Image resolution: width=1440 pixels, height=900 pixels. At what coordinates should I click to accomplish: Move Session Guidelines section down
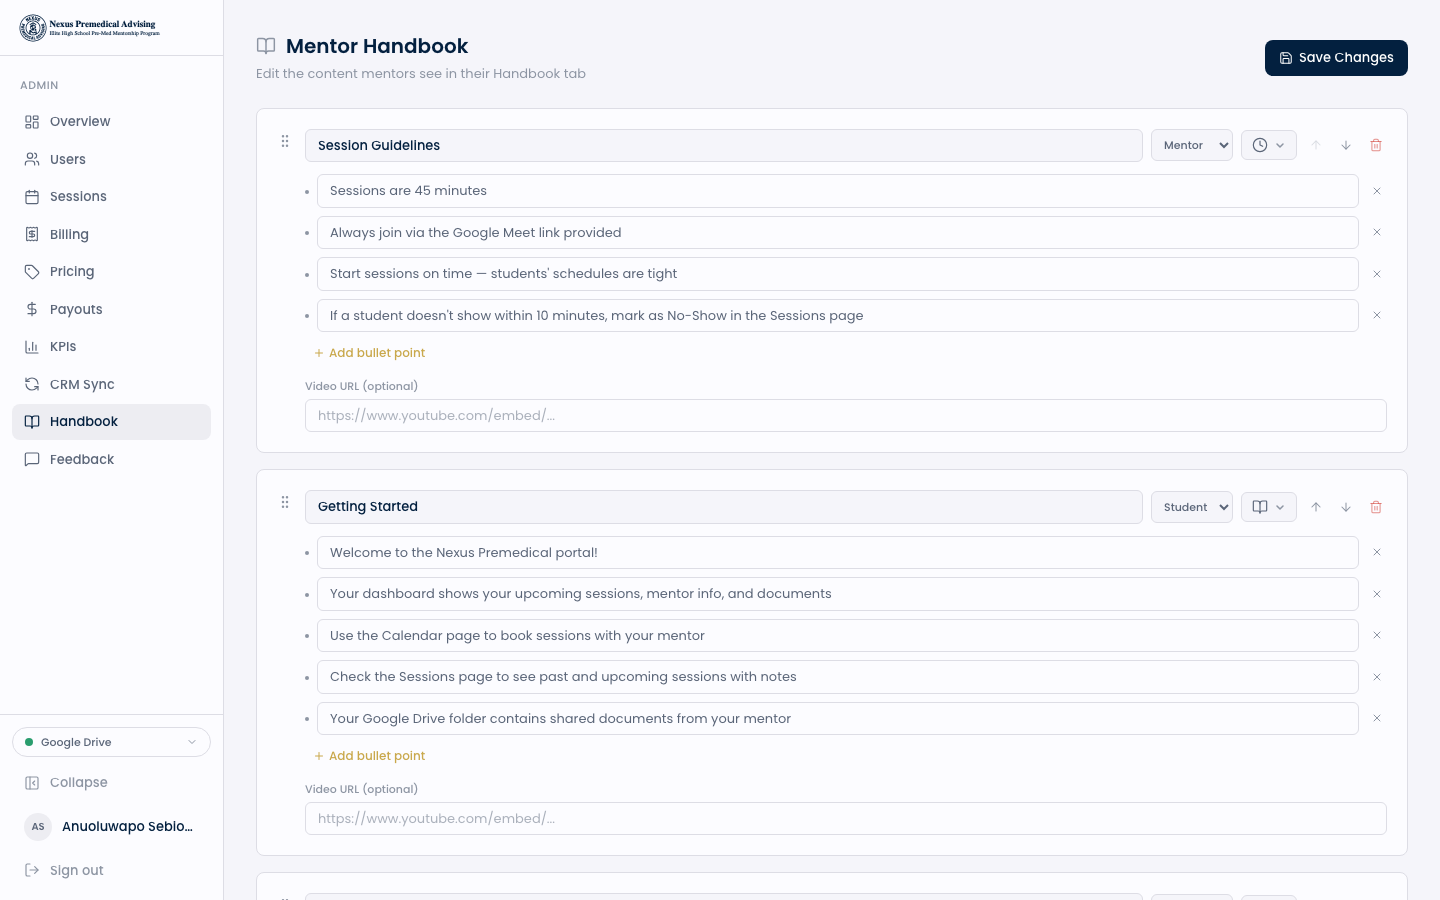1346,146
